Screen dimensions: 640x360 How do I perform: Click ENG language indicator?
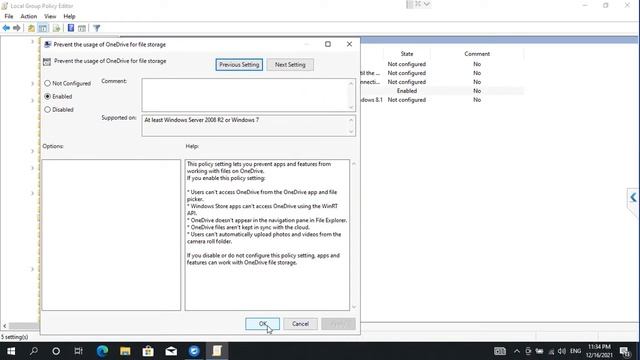[x=576, y=351]
